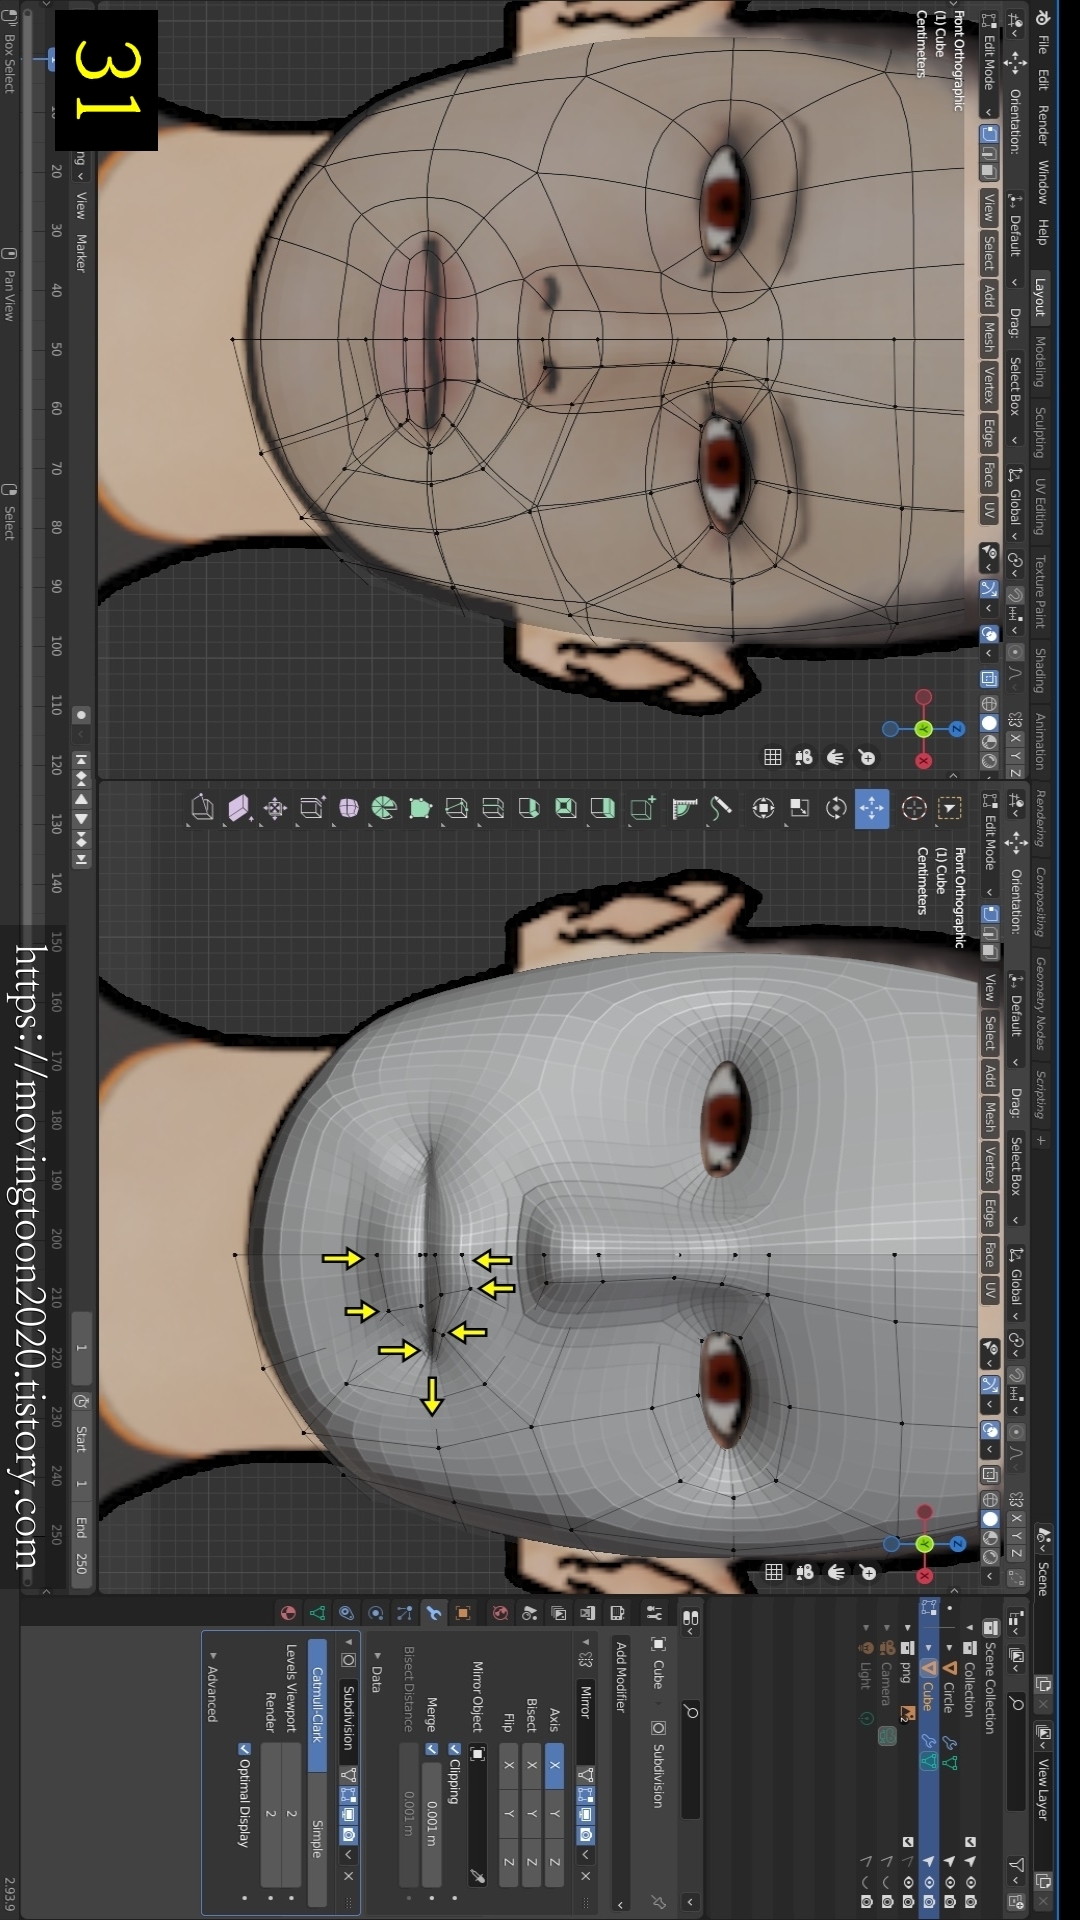Adjust the Merge distance 0.001 m field
The width and height of the screenshot is (1080, 1920).
pyautogui.click(x=432, y=1824)
